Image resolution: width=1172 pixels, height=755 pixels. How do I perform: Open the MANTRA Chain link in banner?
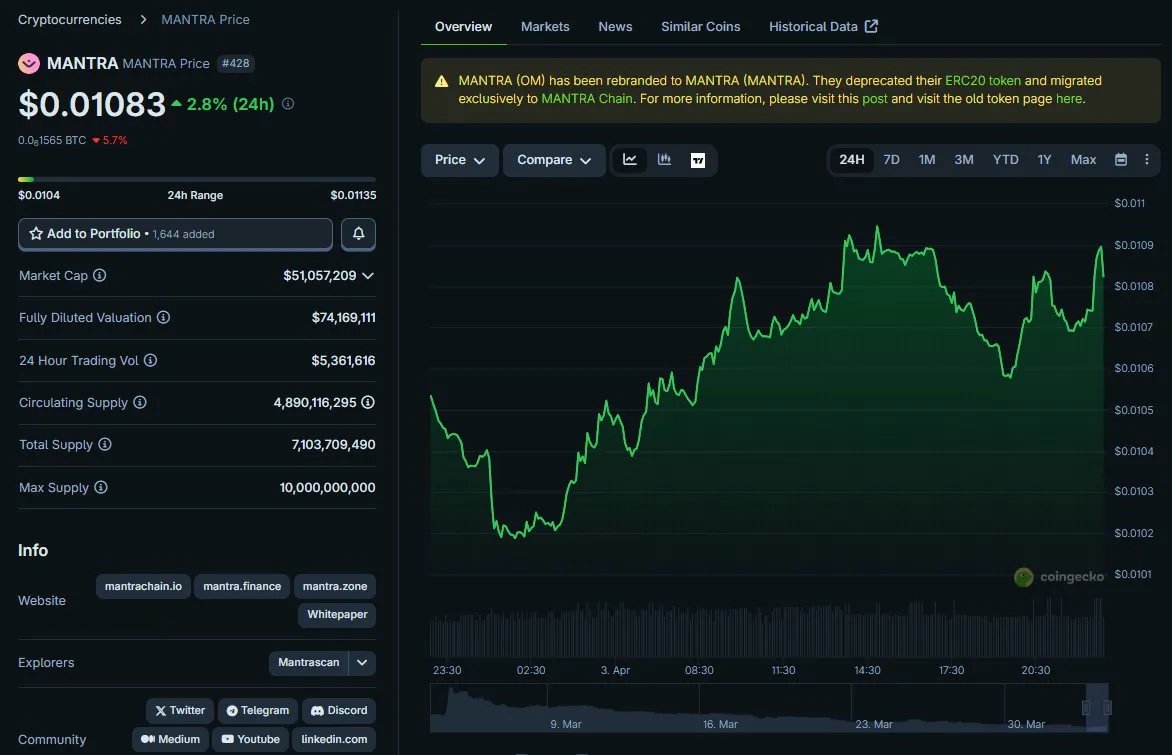click(587, 99)
